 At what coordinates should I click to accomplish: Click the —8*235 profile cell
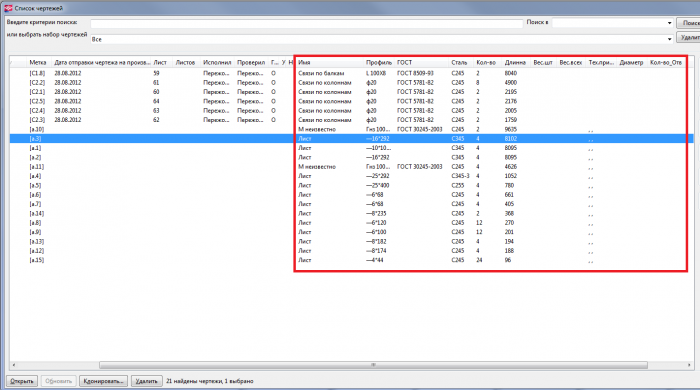[376, 214]
